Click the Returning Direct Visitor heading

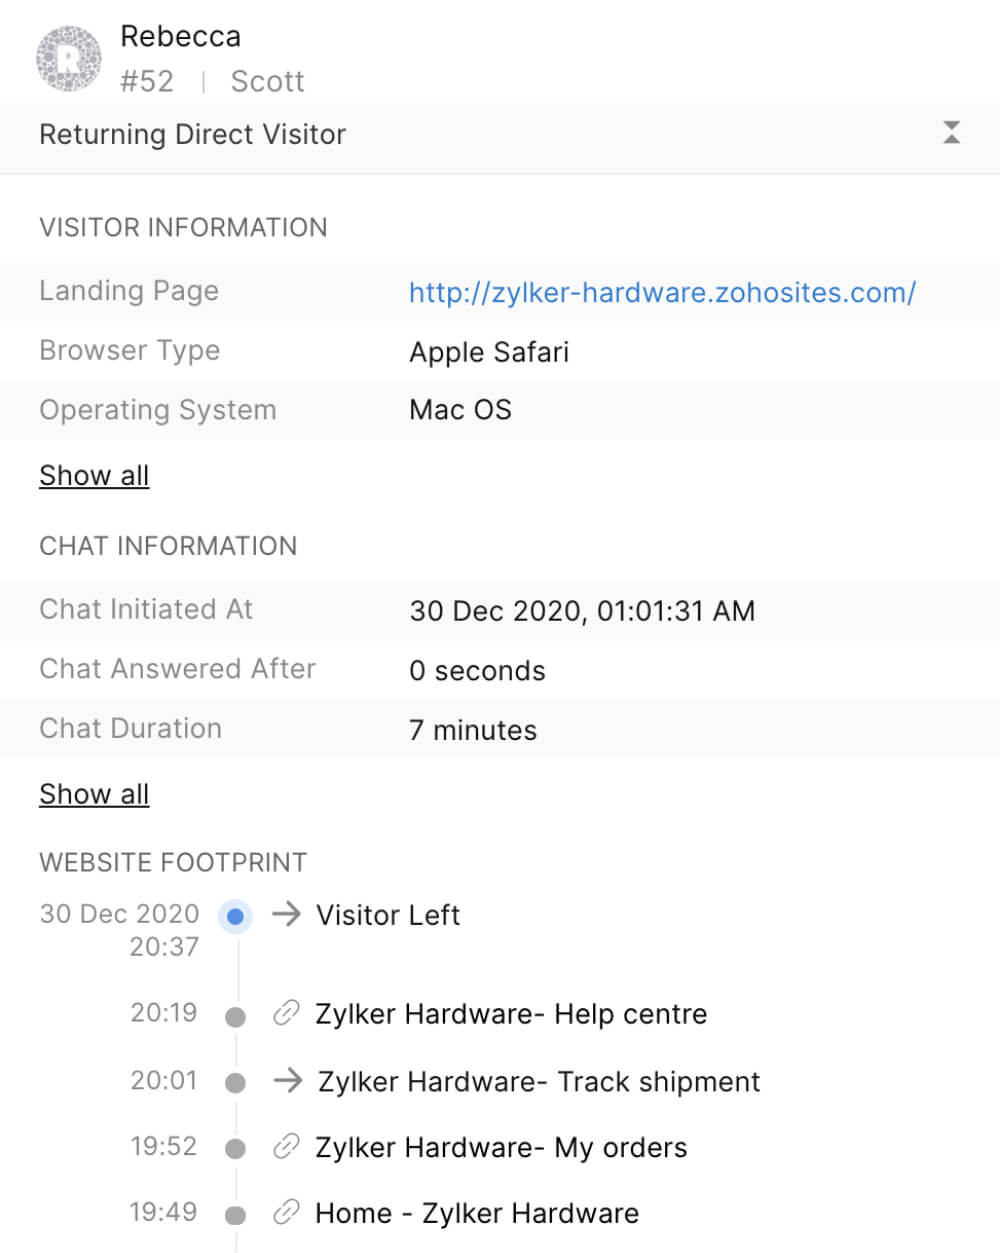pyautogui.click(x=192, y=134)
